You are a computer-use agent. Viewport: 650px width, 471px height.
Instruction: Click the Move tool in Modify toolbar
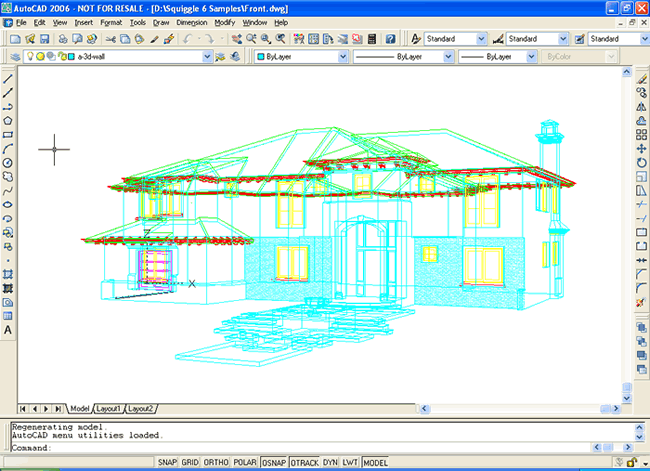[x=641, y=149]
